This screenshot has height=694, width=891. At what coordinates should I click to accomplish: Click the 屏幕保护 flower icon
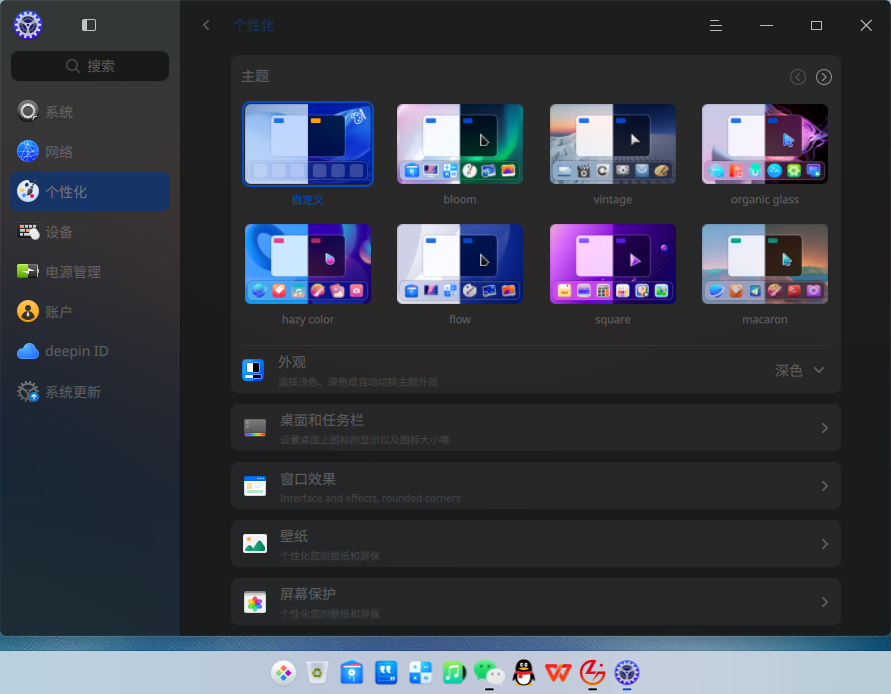coord(255,602)
